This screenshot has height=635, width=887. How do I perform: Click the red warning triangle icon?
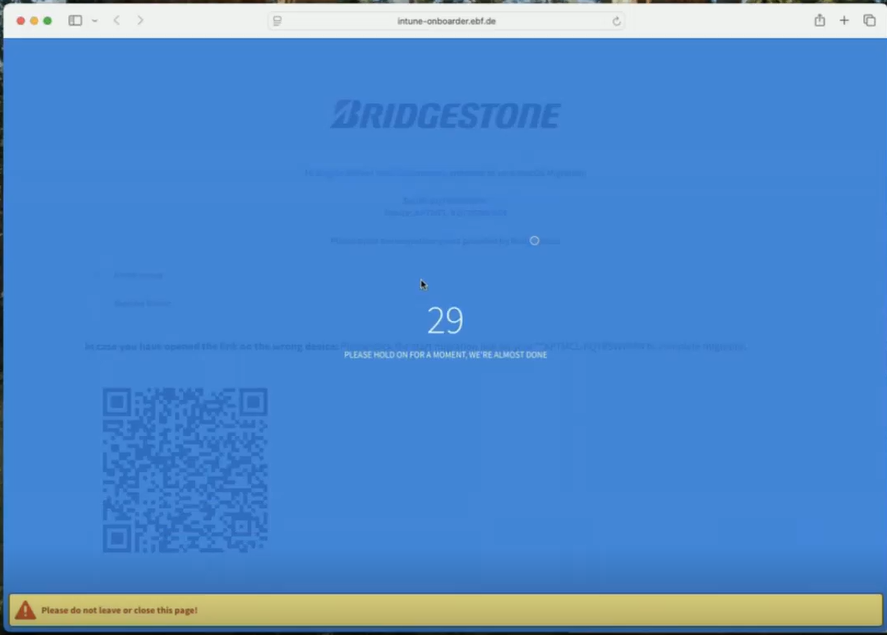tap(25, 610)
